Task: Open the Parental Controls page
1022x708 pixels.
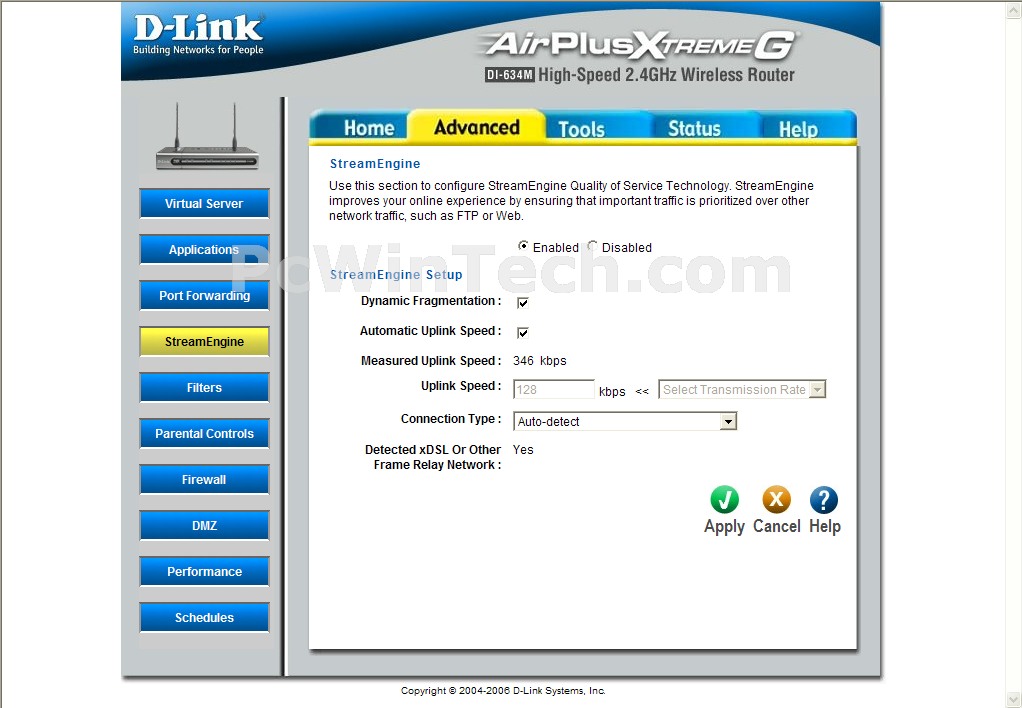Action: pyautogui.click(x=204, y=434)
